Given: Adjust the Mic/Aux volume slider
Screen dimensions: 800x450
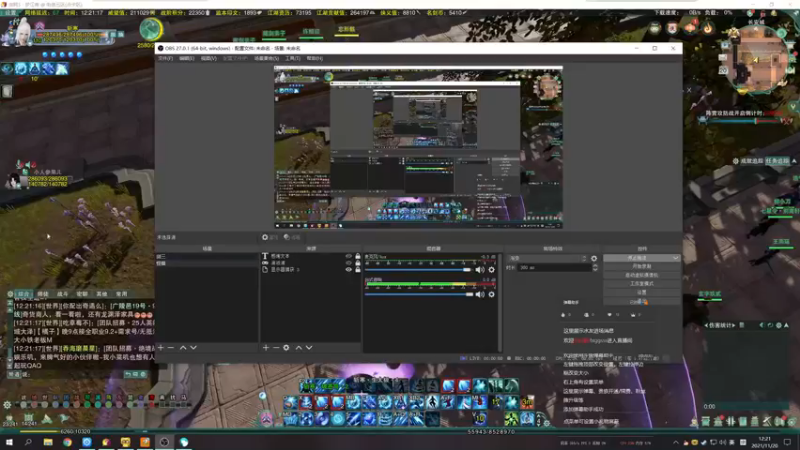Looking at the screenshot, I should pos(418,269).
